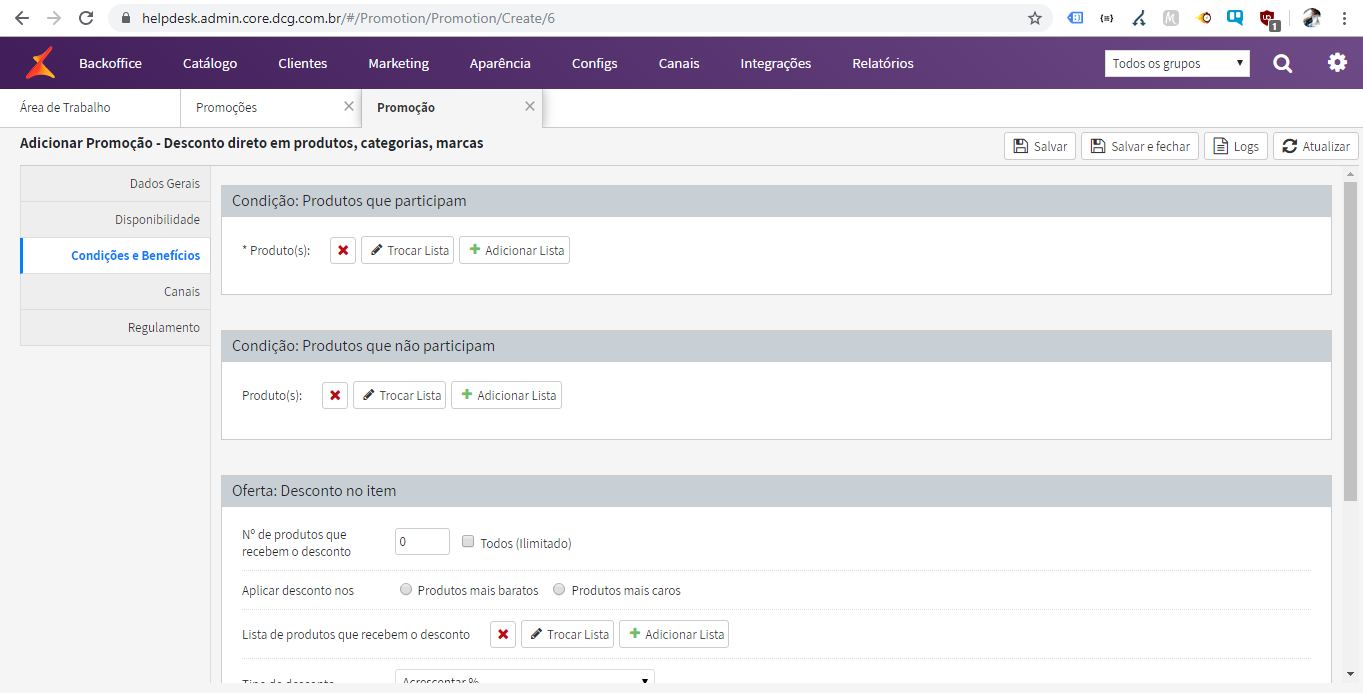Go to 'Dados Gerais' section
The width and height of the screenshot is (1363, 693).
pyautogui.click(x=115, y=184)
